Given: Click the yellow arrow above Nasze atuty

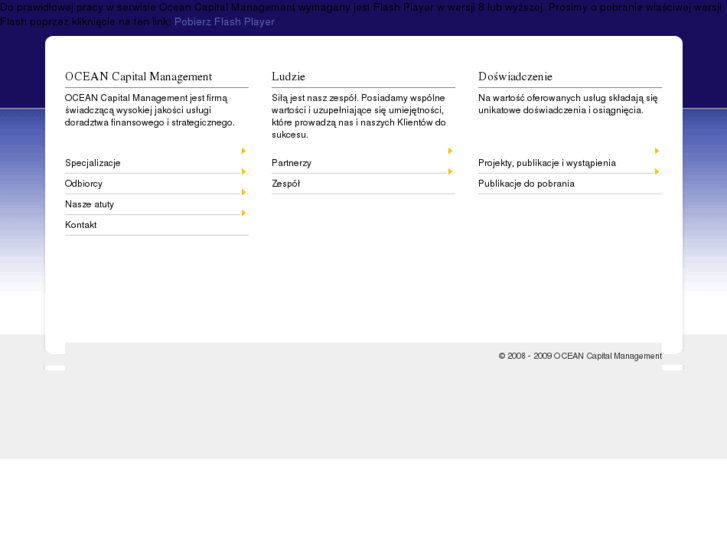Looking at the screenshot, I should [x=243, y=192].
